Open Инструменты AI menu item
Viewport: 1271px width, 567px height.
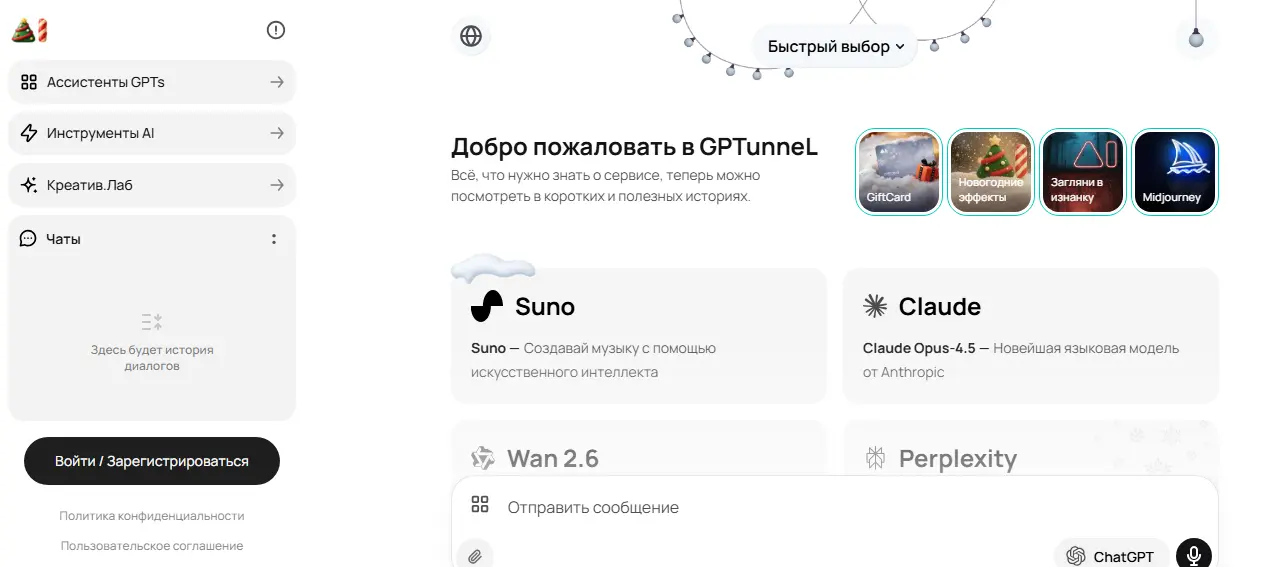152,133
